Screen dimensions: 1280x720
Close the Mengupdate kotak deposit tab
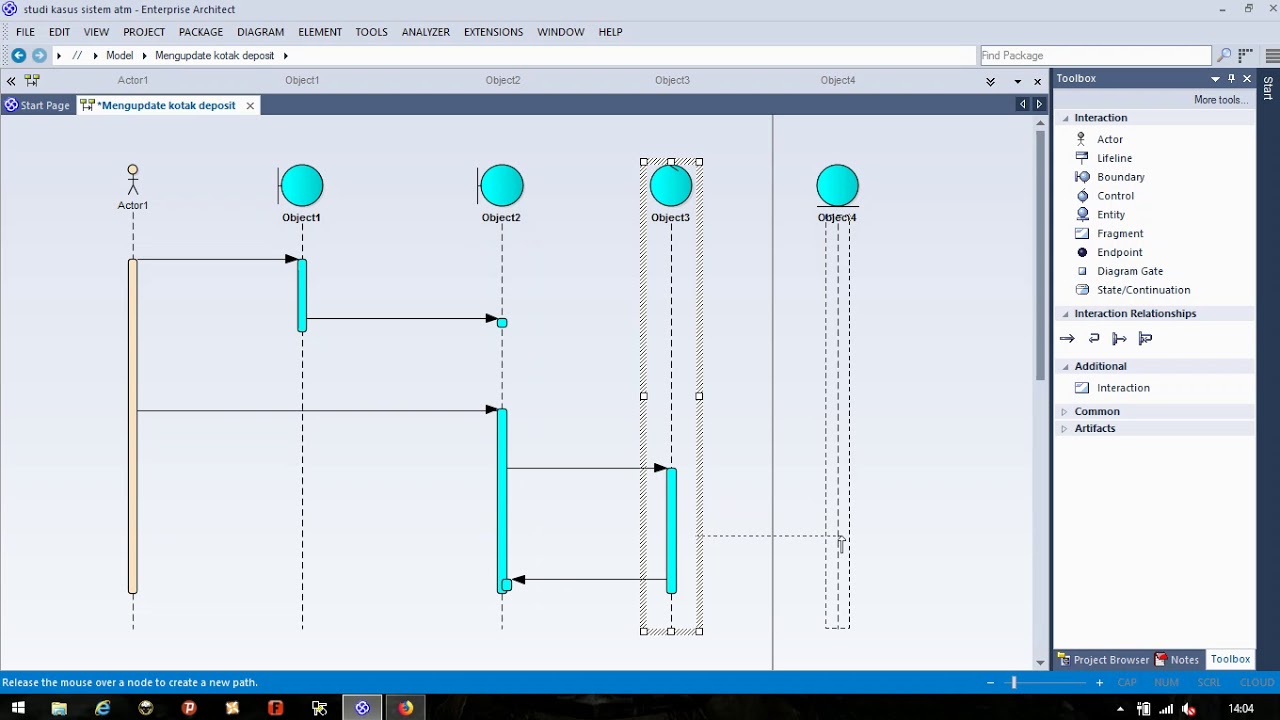pyautogui.click(x=250, y=105)
